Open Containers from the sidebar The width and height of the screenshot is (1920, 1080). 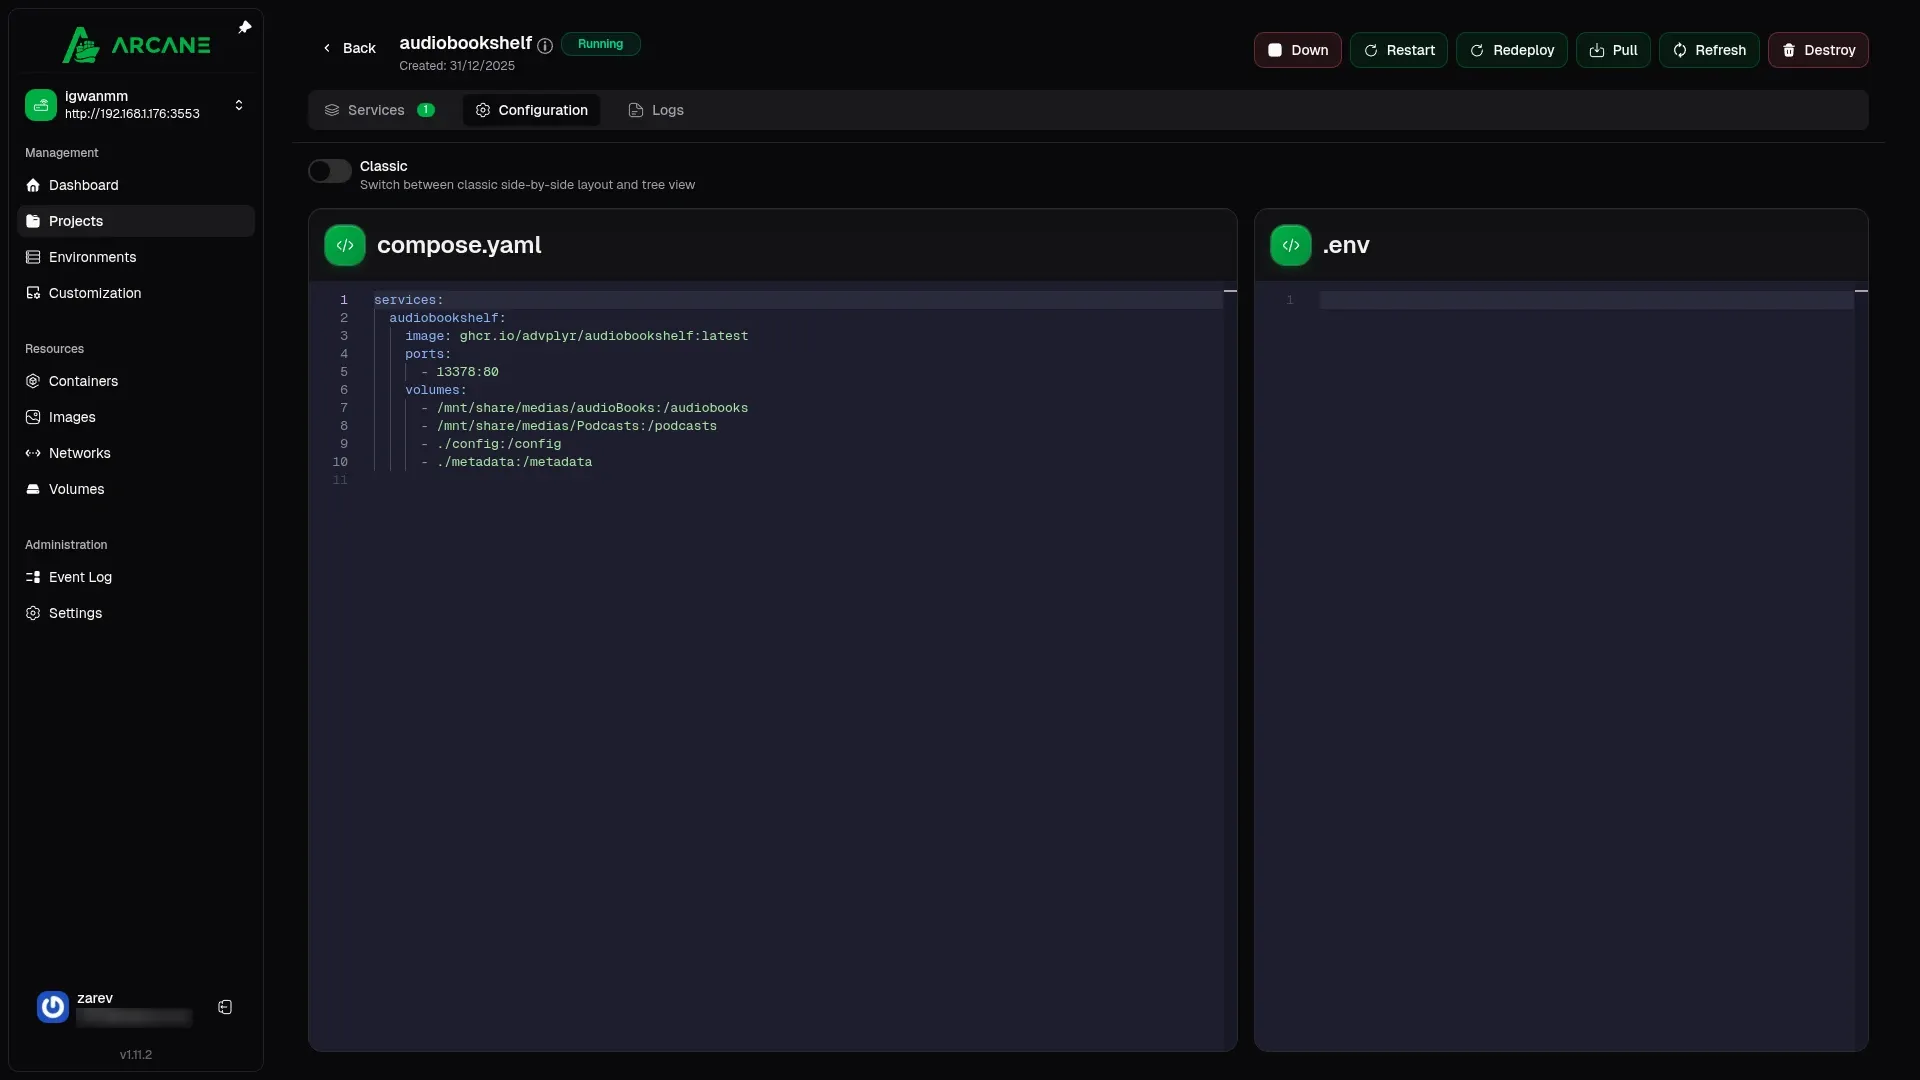83,381
